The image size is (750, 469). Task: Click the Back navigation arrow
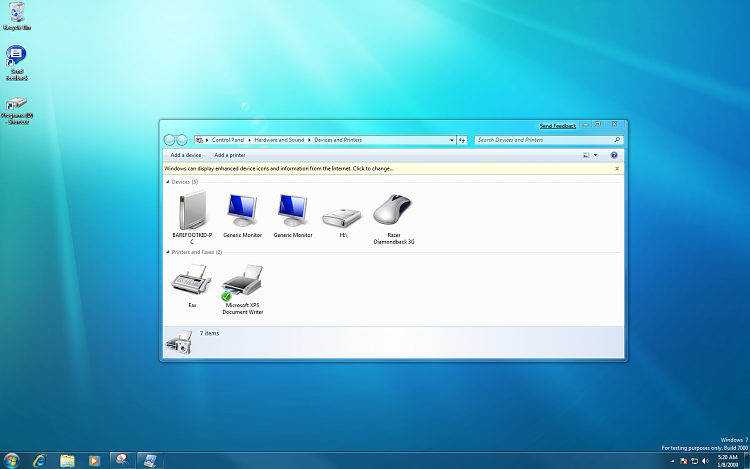point(169,140)
